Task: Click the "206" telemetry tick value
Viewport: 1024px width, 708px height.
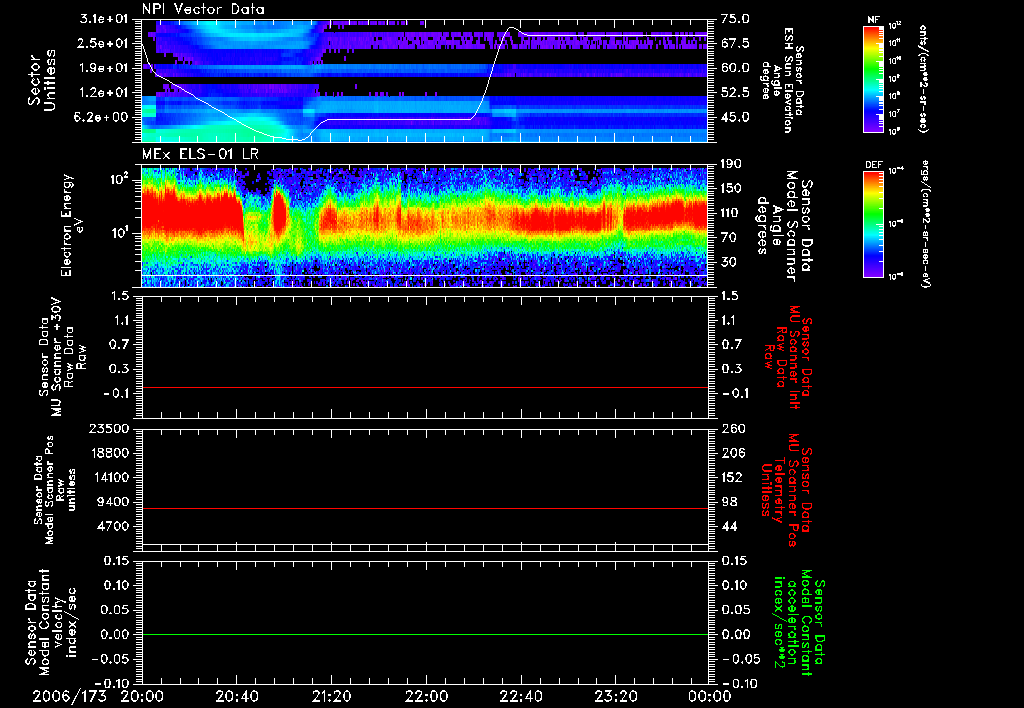Action: tap(731, 453)
